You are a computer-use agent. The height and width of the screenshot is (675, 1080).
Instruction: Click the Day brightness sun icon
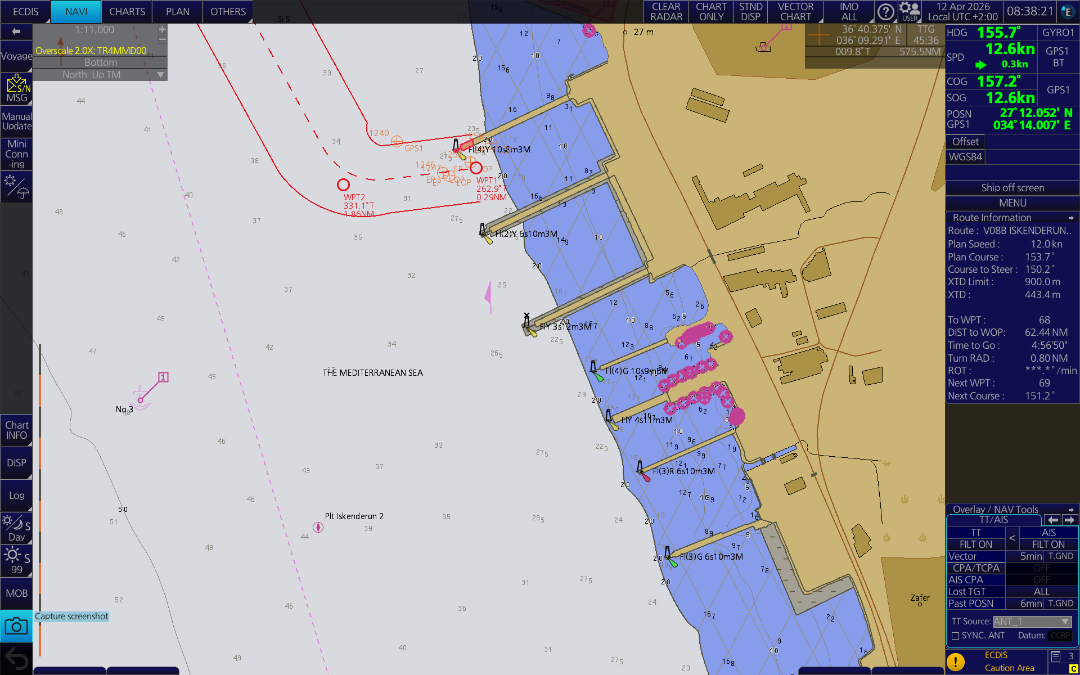(16, 528)
